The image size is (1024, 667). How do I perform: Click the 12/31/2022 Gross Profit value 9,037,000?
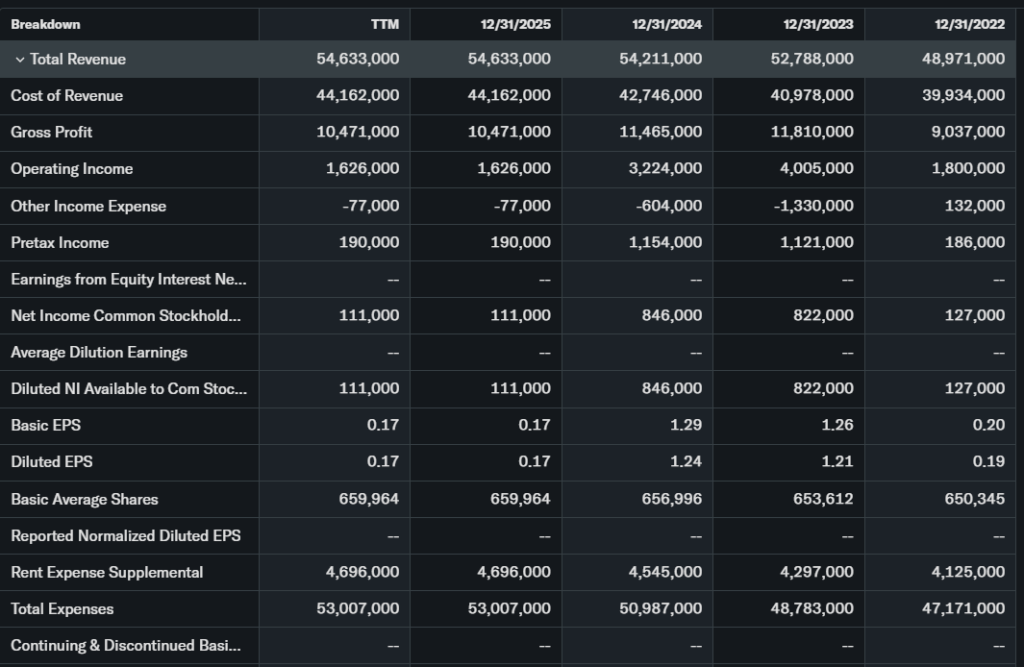tap(967, 132)
